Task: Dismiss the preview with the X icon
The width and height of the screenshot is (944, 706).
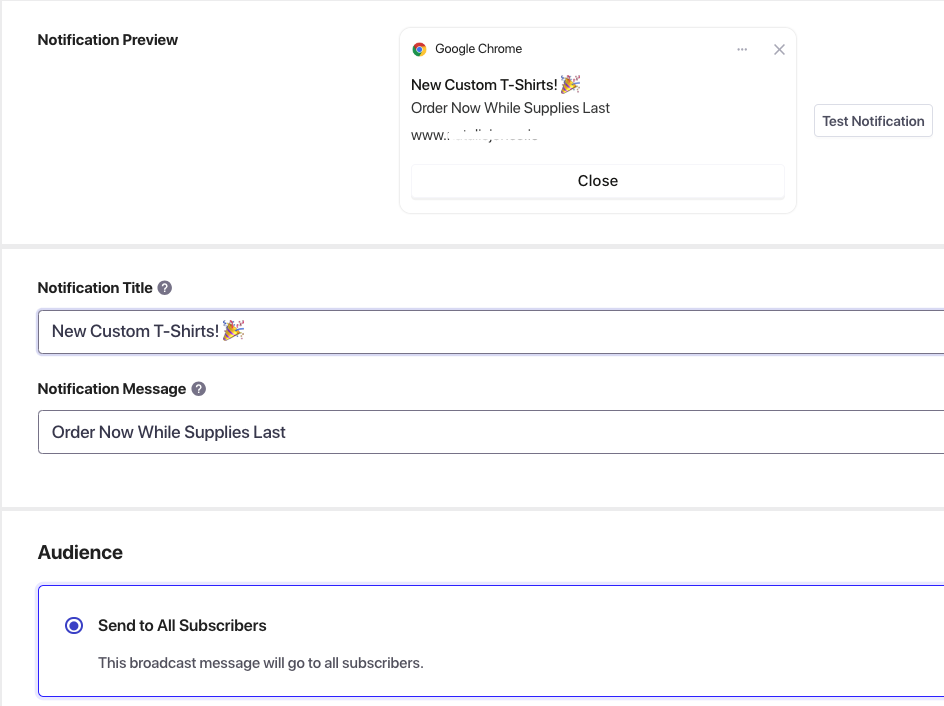Action: point(779,49)
